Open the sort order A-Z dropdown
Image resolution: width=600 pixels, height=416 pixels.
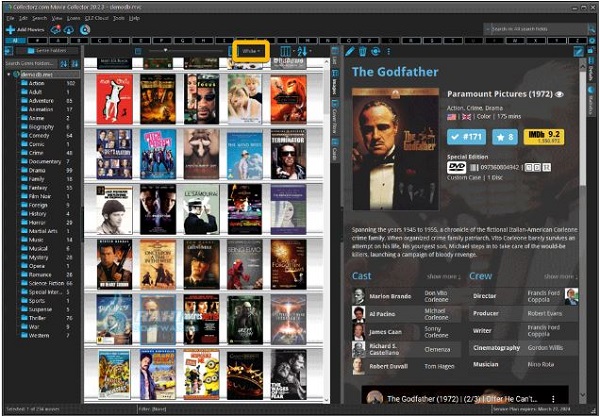coord(305,51)
